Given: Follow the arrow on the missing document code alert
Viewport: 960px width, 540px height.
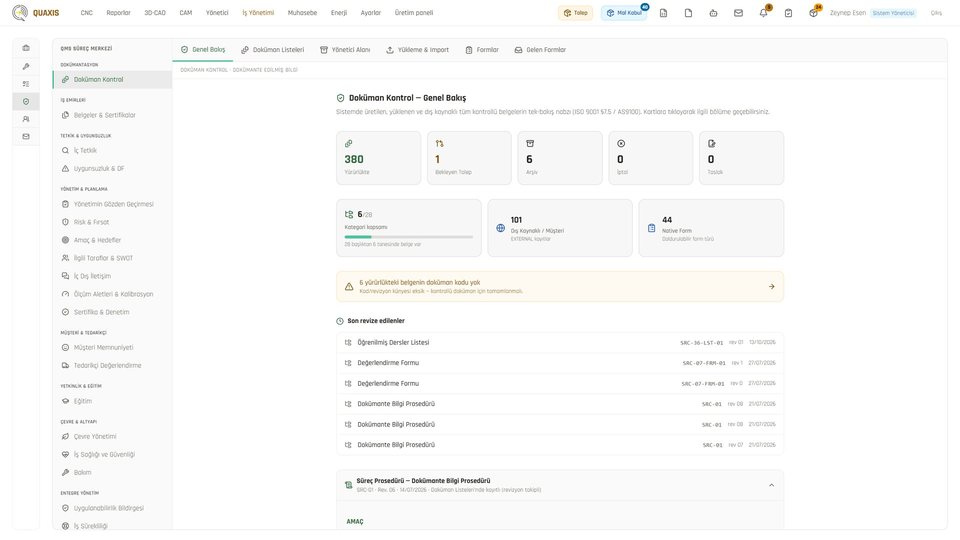Looking at the screenshot, I should (771, 287).
